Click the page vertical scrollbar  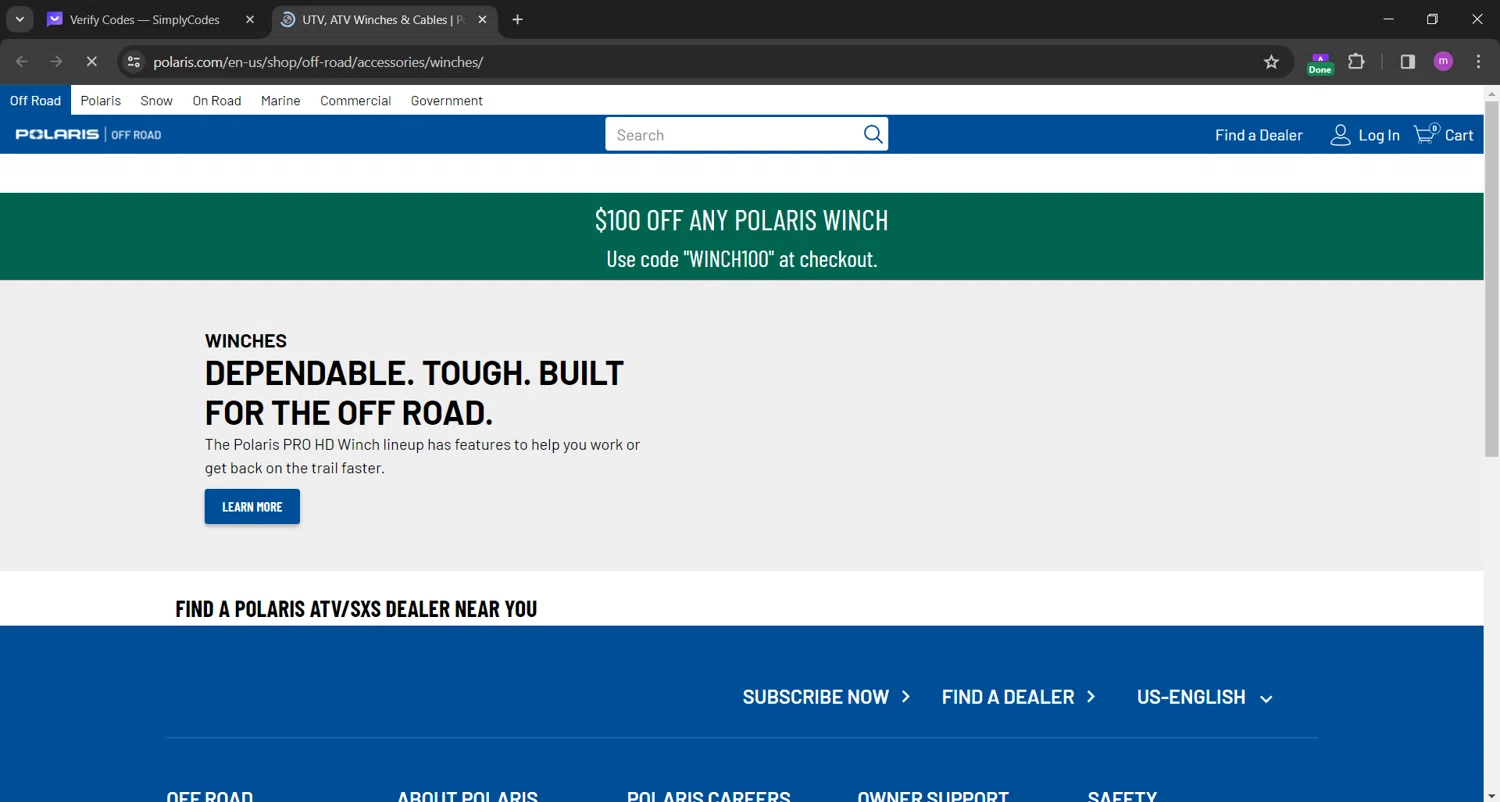1491,279
